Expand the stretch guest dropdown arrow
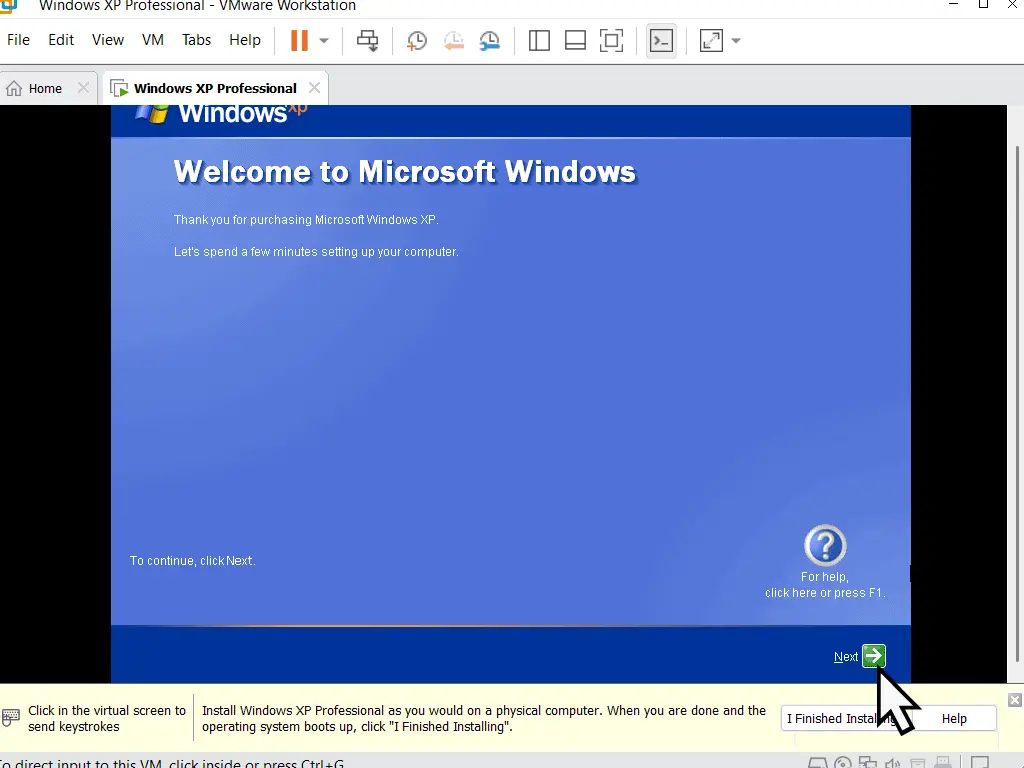The height and width of the screenshot is (768, 1024). pyautogui.click(x=736, y=40)
